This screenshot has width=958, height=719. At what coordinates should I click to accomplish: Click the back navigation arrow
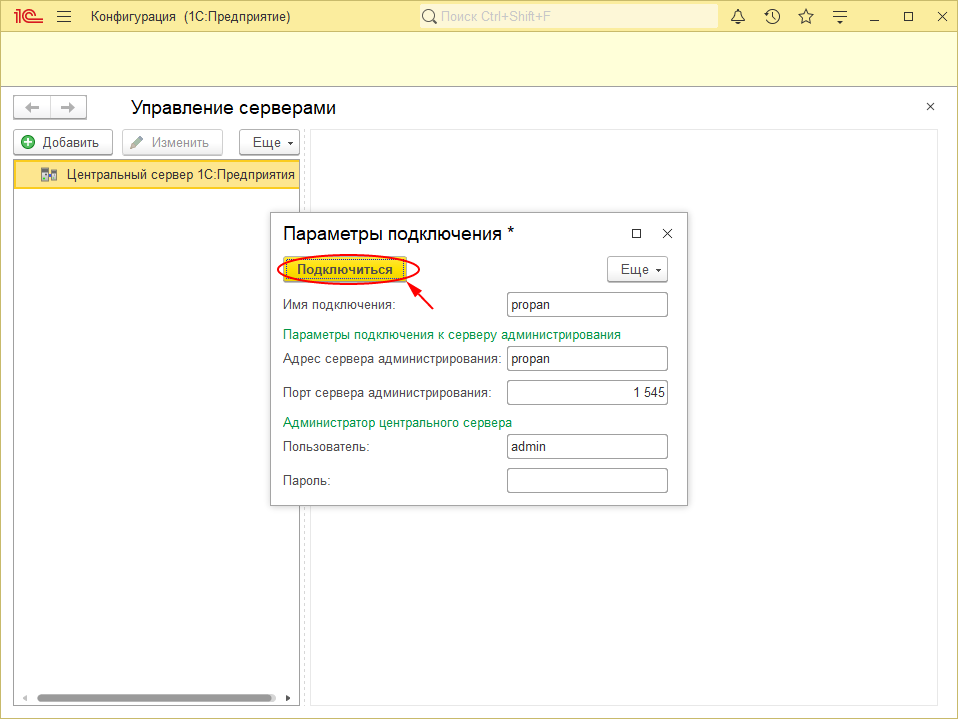(31, 107)
